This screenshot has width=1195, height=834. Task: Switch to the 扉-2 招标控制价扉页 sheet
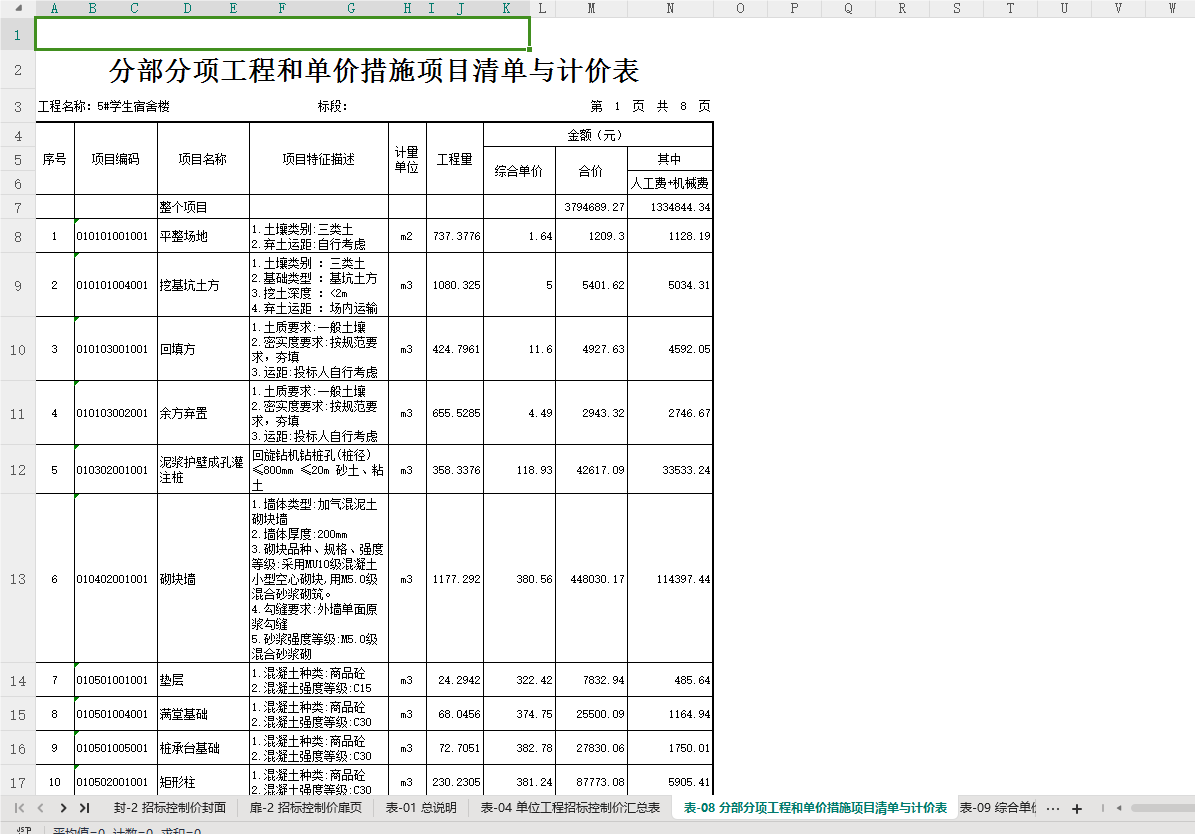click(306, 808)
